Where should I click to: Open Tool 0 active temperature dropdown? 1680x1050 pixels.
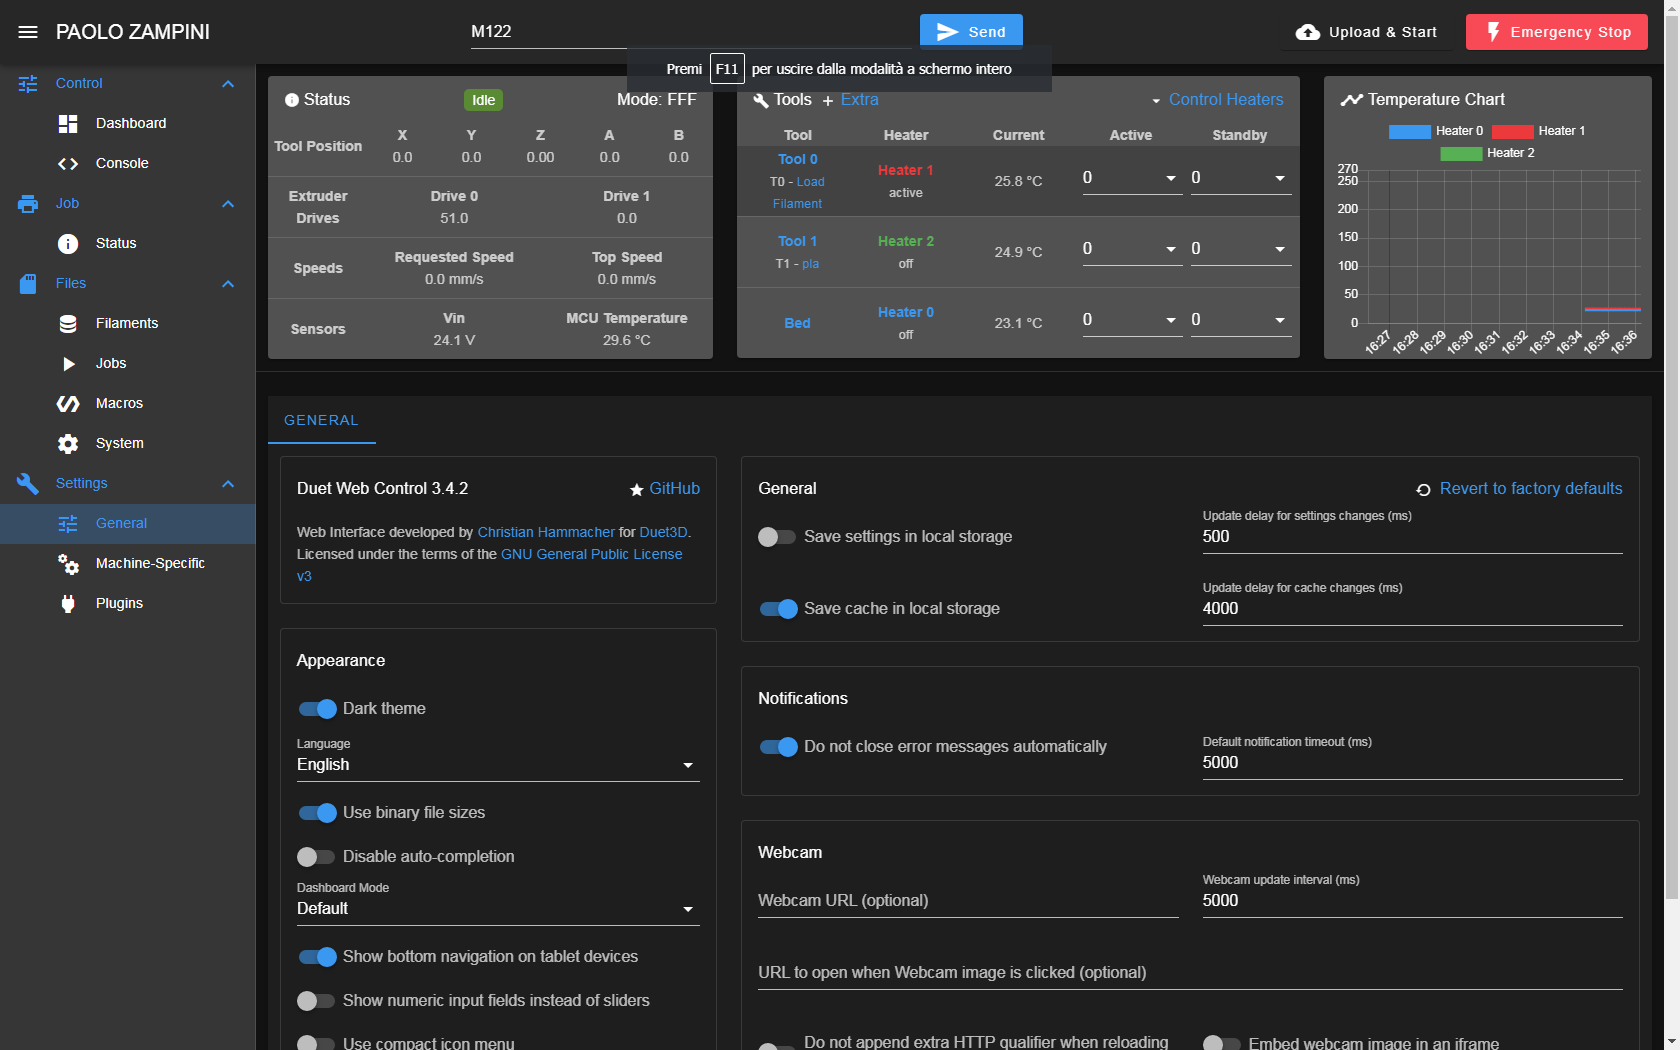[x=1171, y=179]
